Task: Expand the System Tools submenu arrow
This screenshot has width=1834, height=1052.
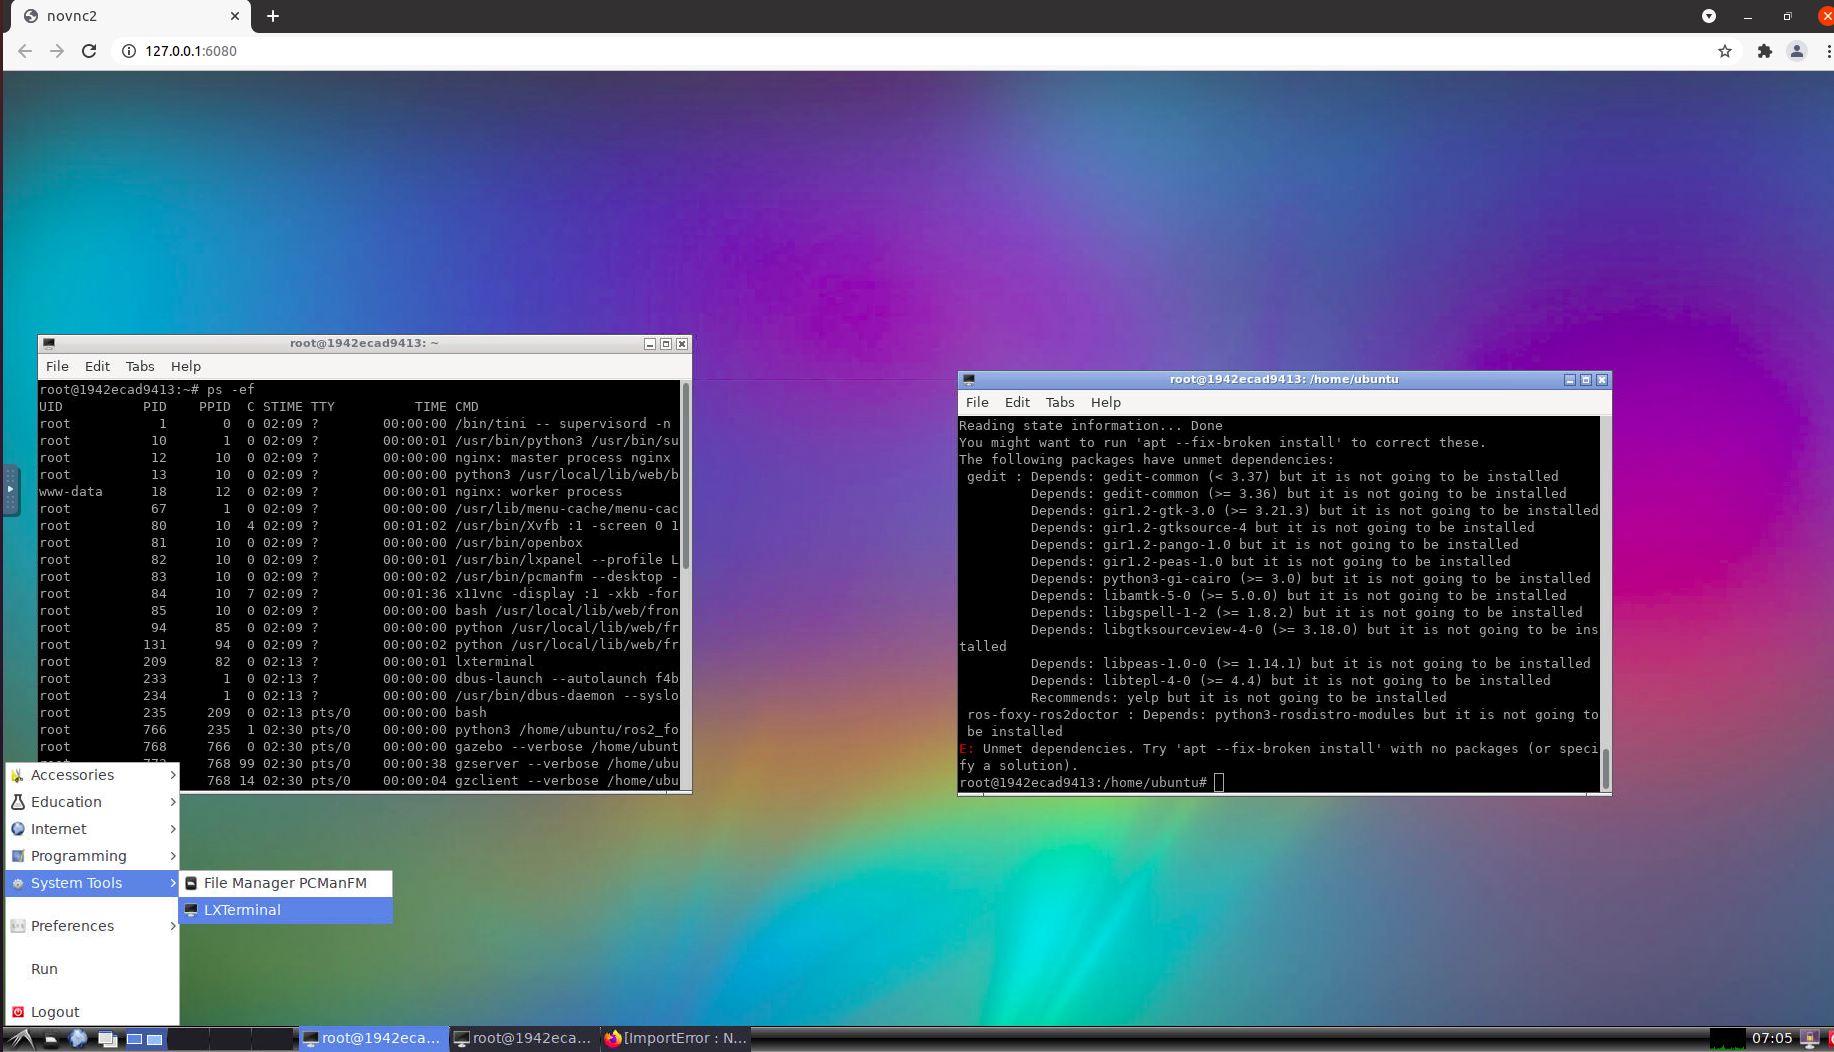Action: click(173, 883)
